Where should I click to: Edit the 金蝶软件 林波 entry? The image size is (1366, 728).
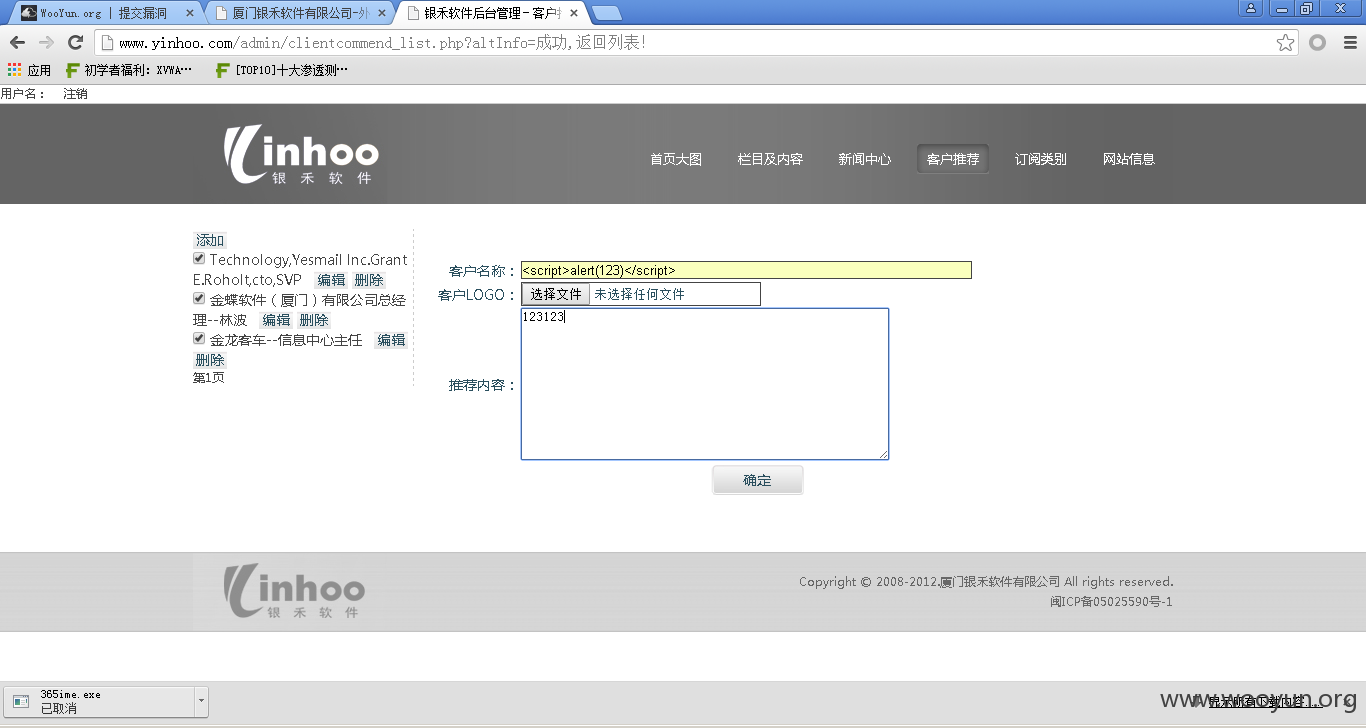point(276,320)
